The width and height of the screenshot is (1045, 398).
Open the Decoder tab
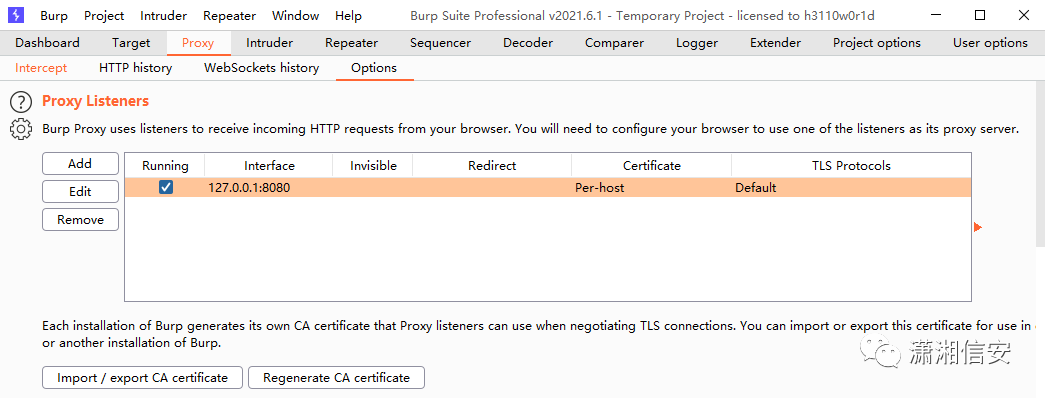click(x=528, y=43)
